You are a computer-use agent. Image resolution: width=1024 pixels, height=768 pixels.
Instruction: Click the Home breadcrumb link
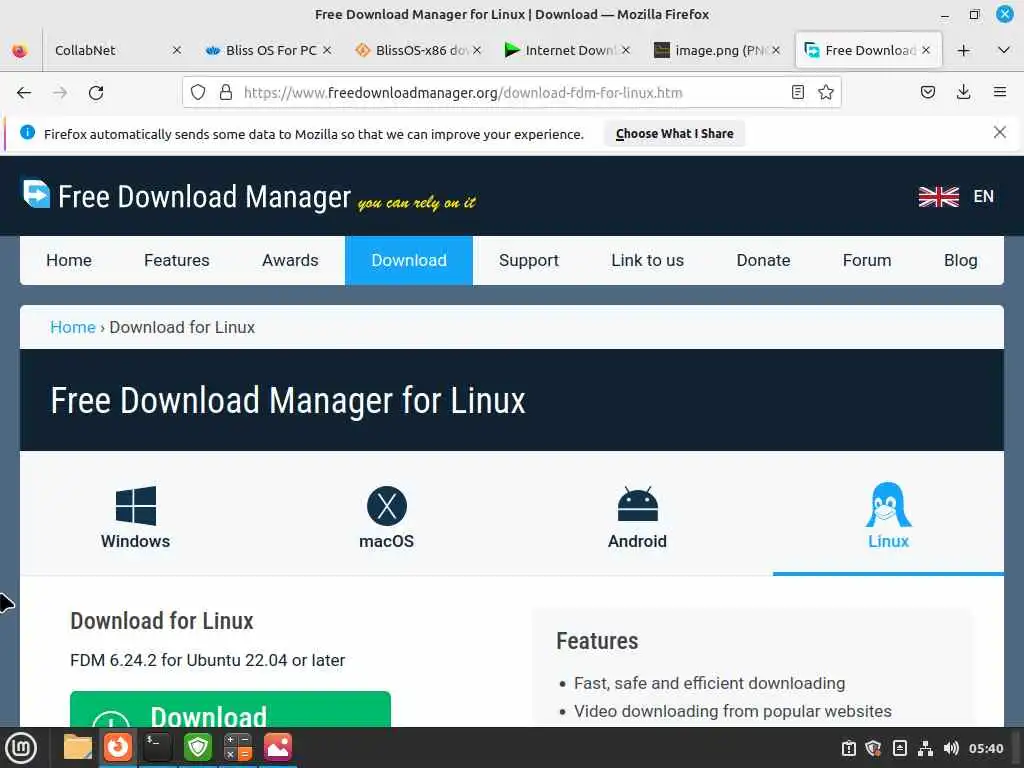click(x=72, y=327)
